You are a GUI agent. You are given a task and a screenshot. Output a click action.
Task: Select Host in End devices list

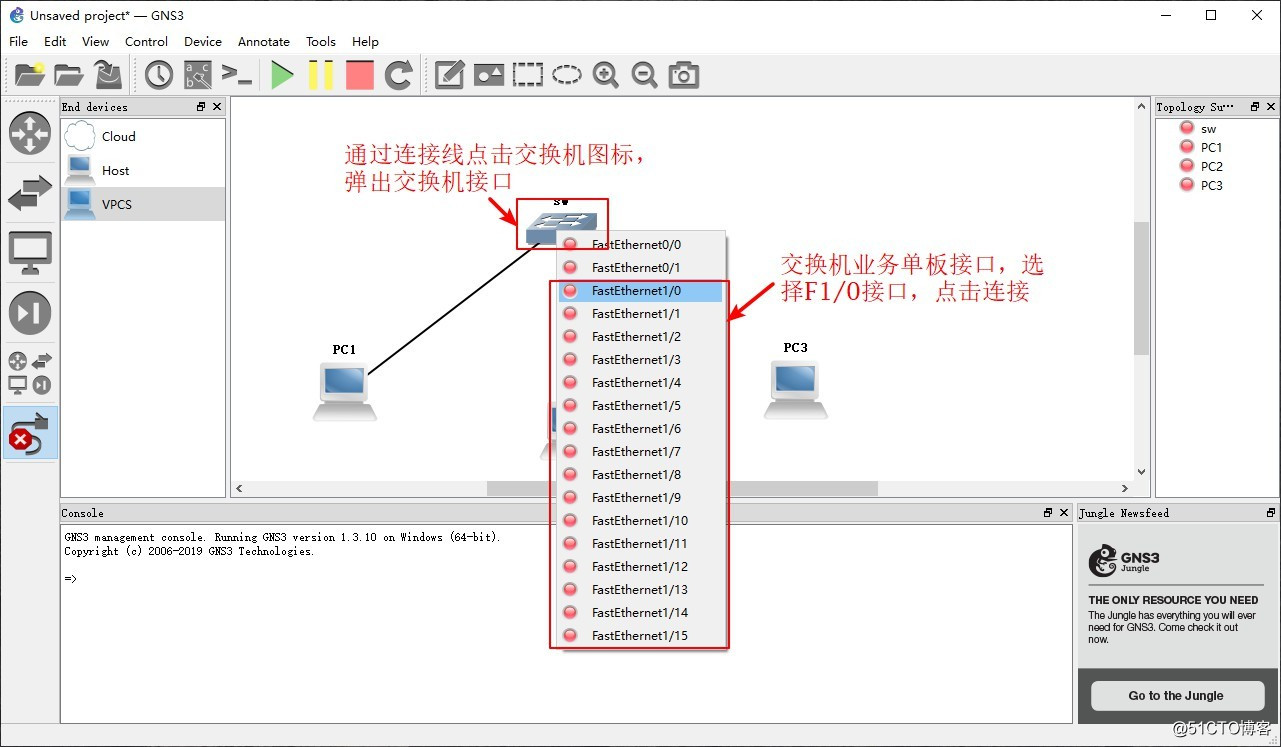[143, 170]
